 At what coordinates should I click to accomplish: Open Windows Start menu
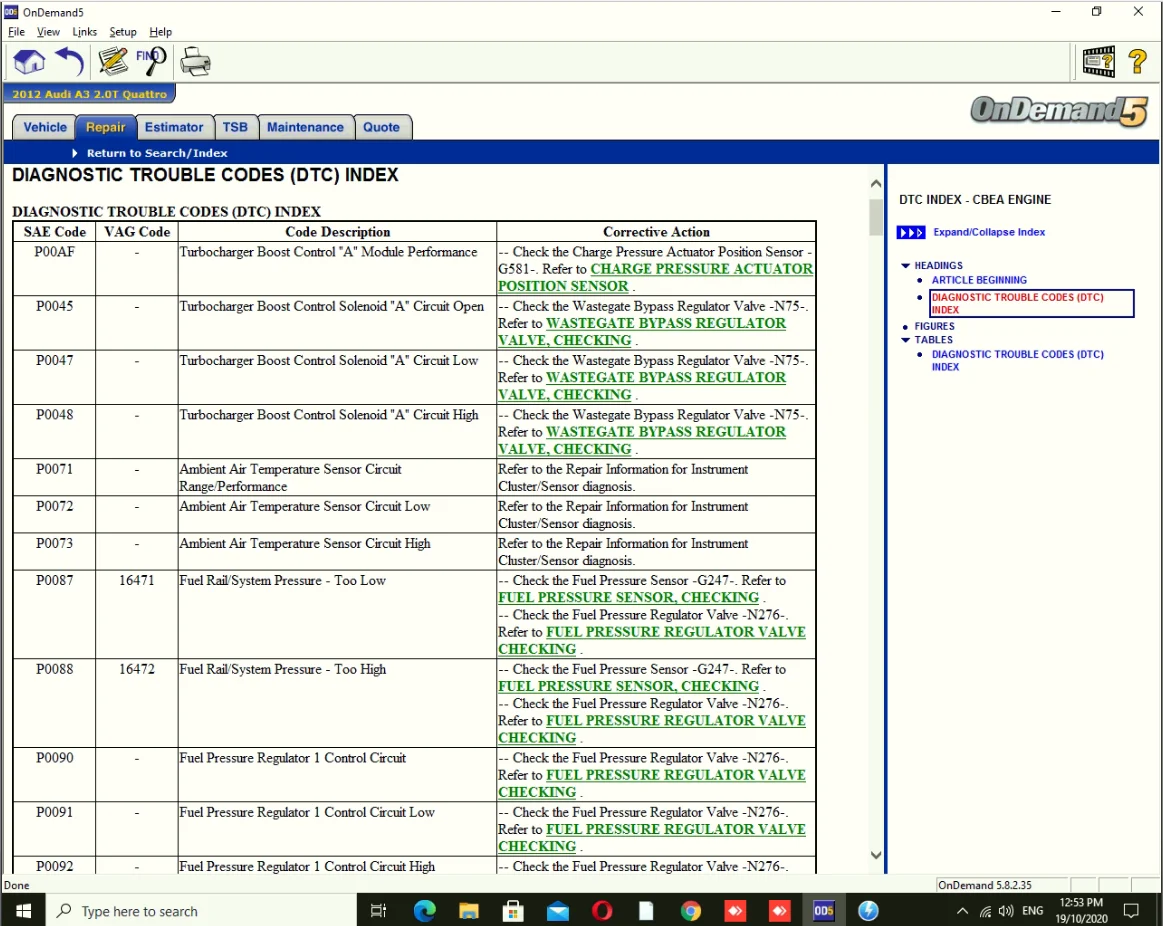(23, 910)
